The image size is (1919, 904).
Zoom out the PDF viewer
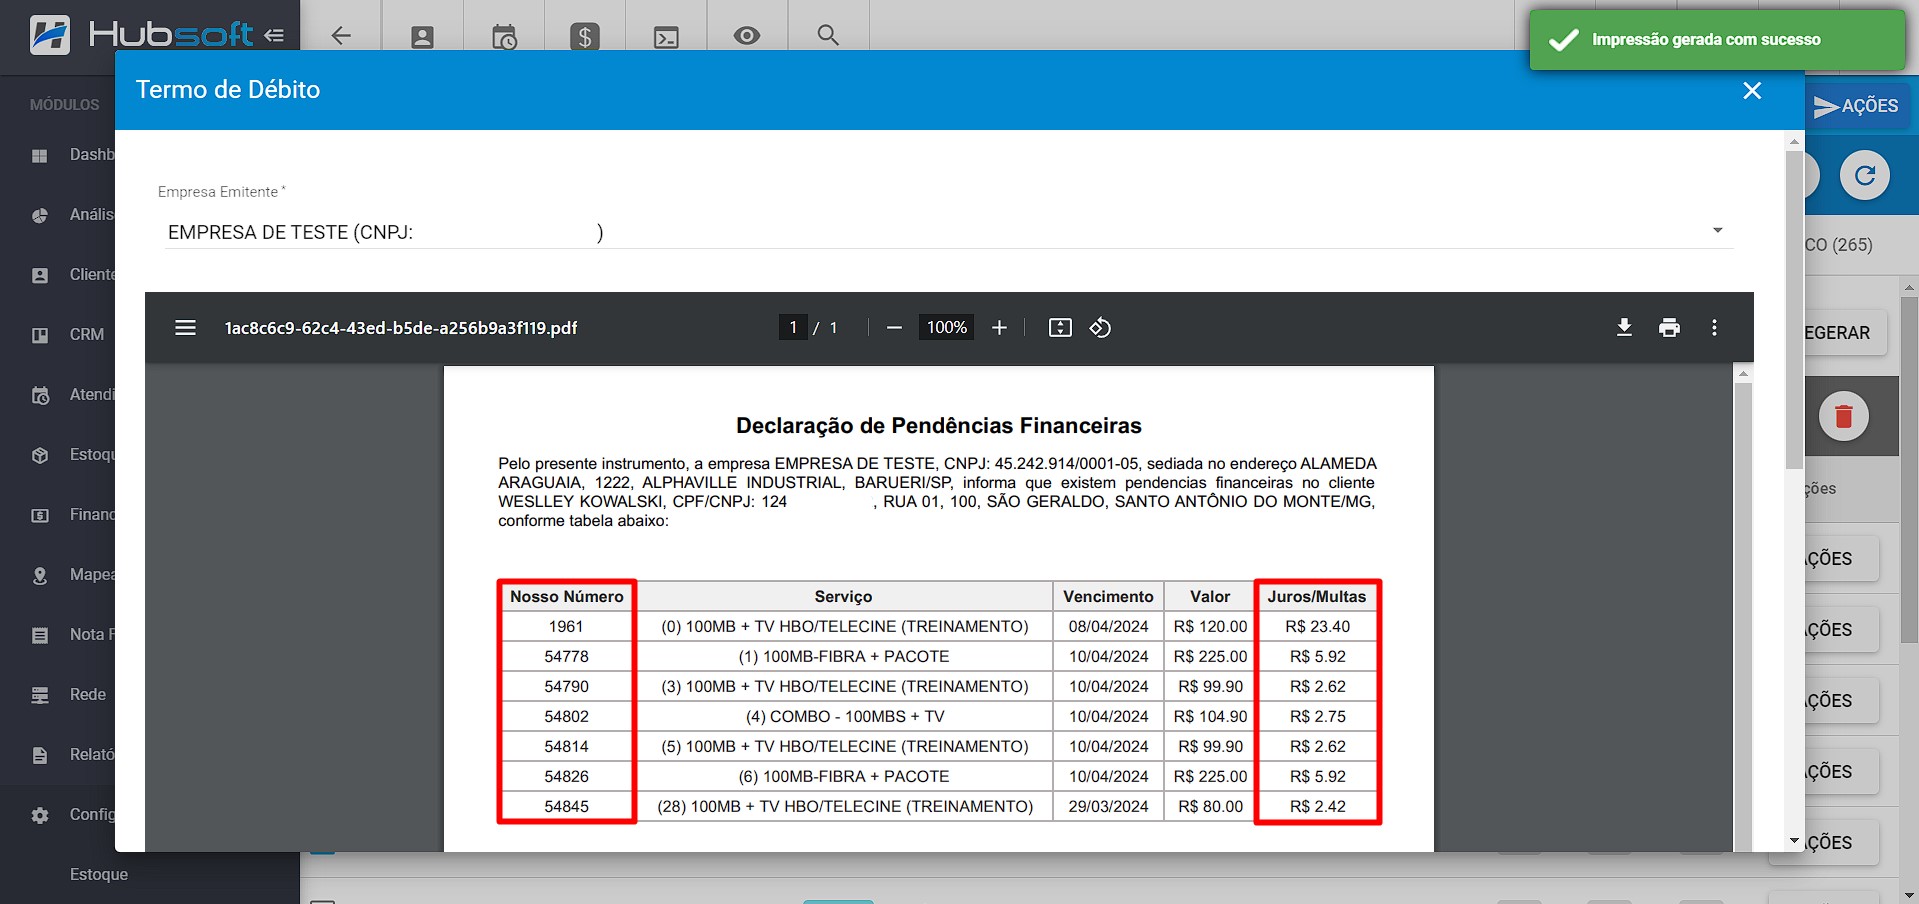coord(894,328)
